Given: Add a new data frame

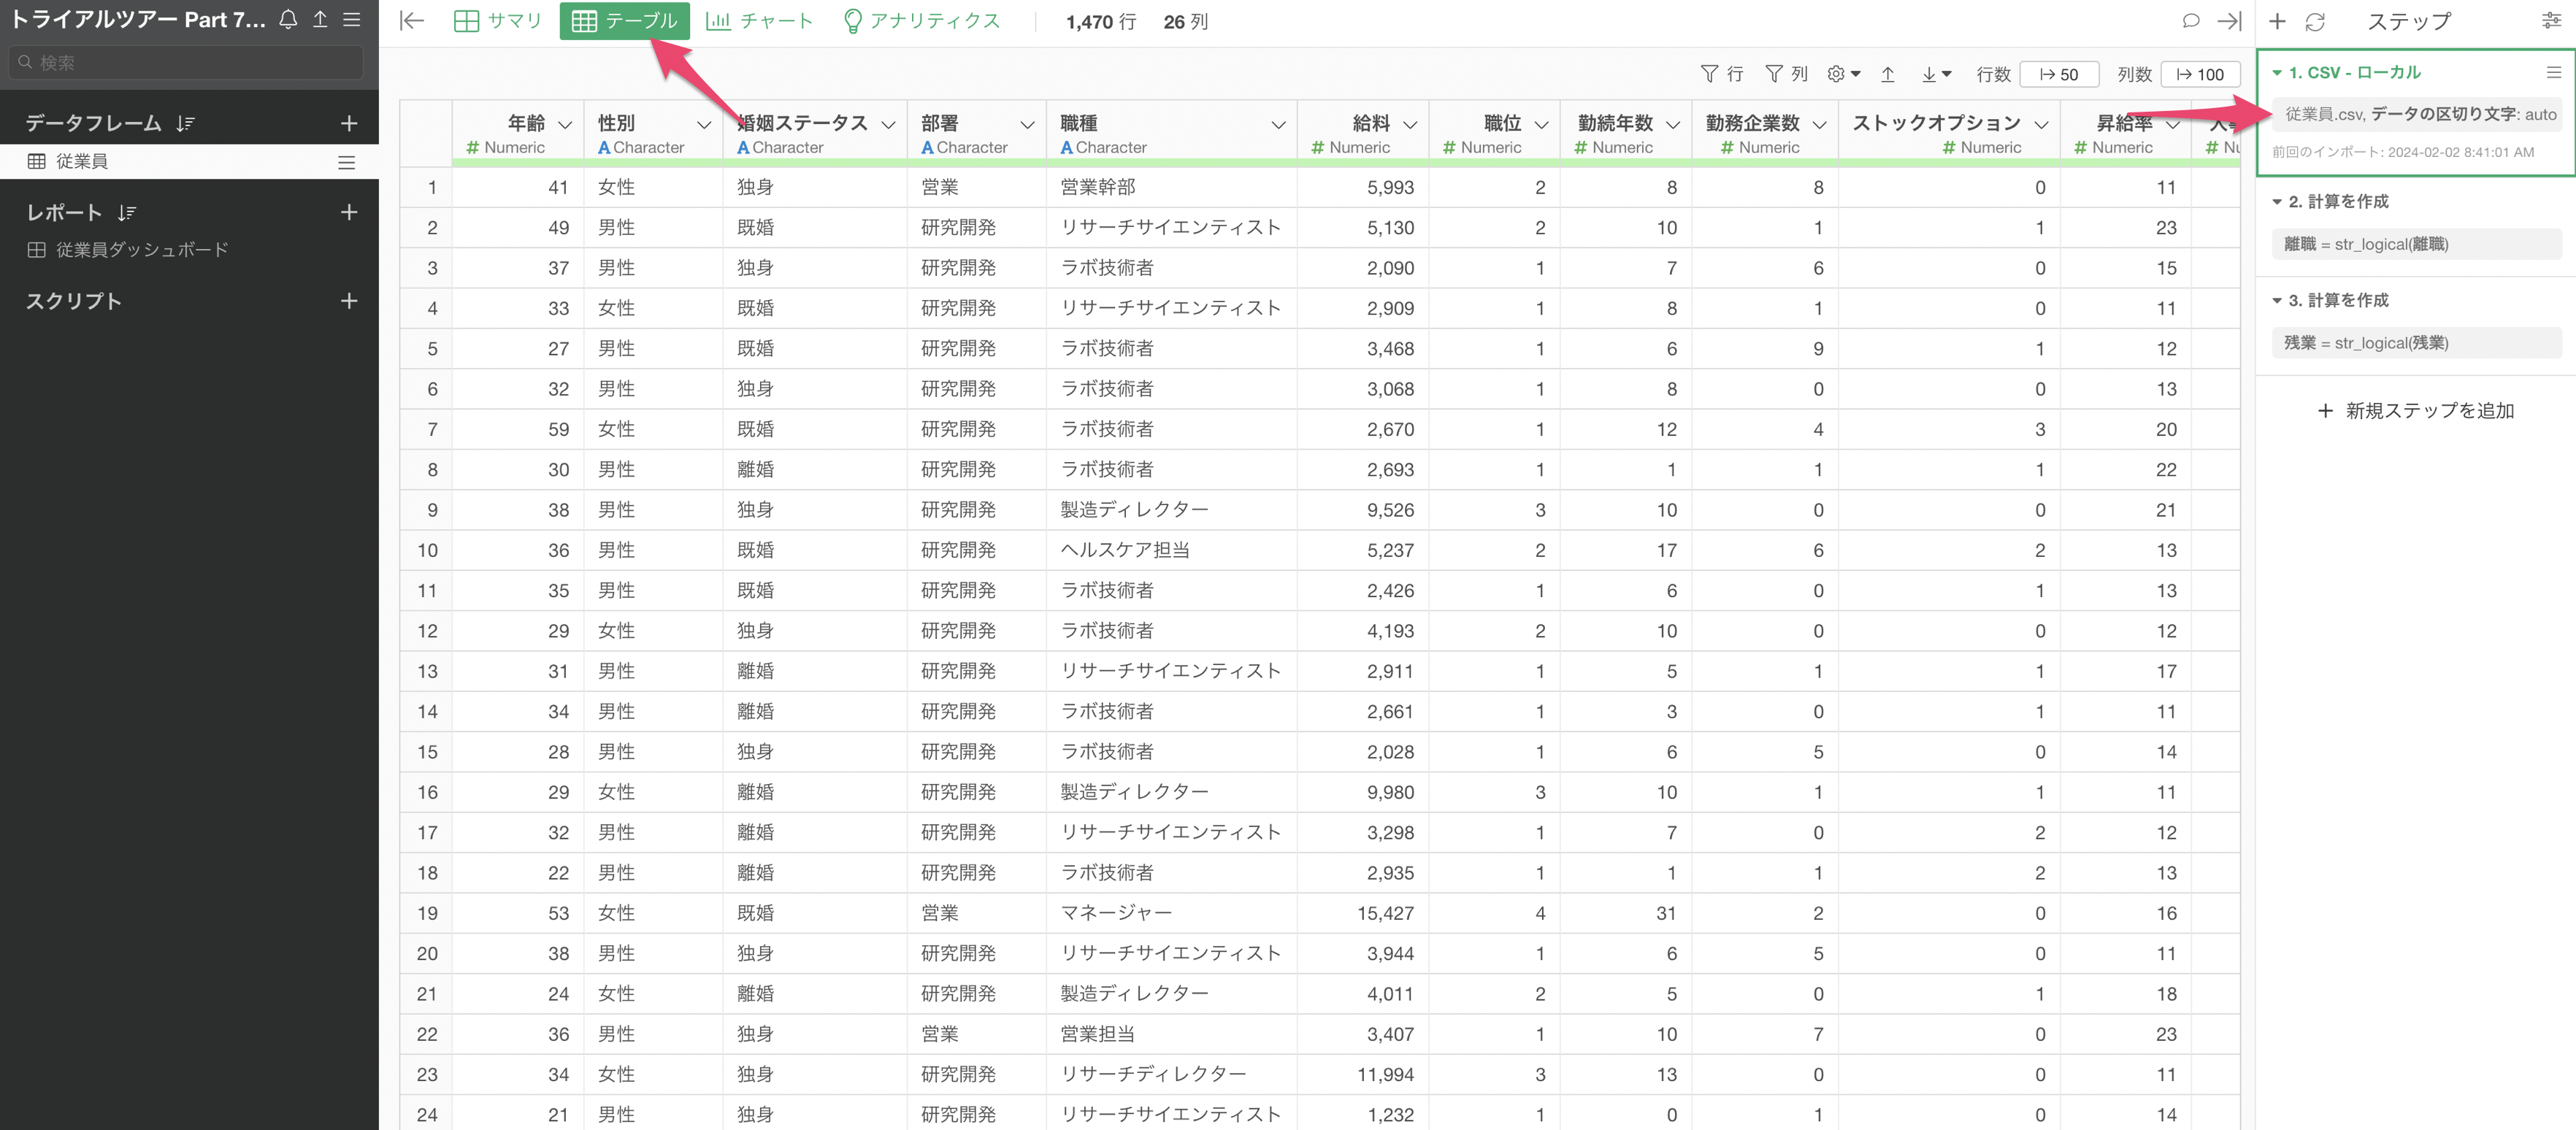Looking at the screenshot, I should (349, 123).
